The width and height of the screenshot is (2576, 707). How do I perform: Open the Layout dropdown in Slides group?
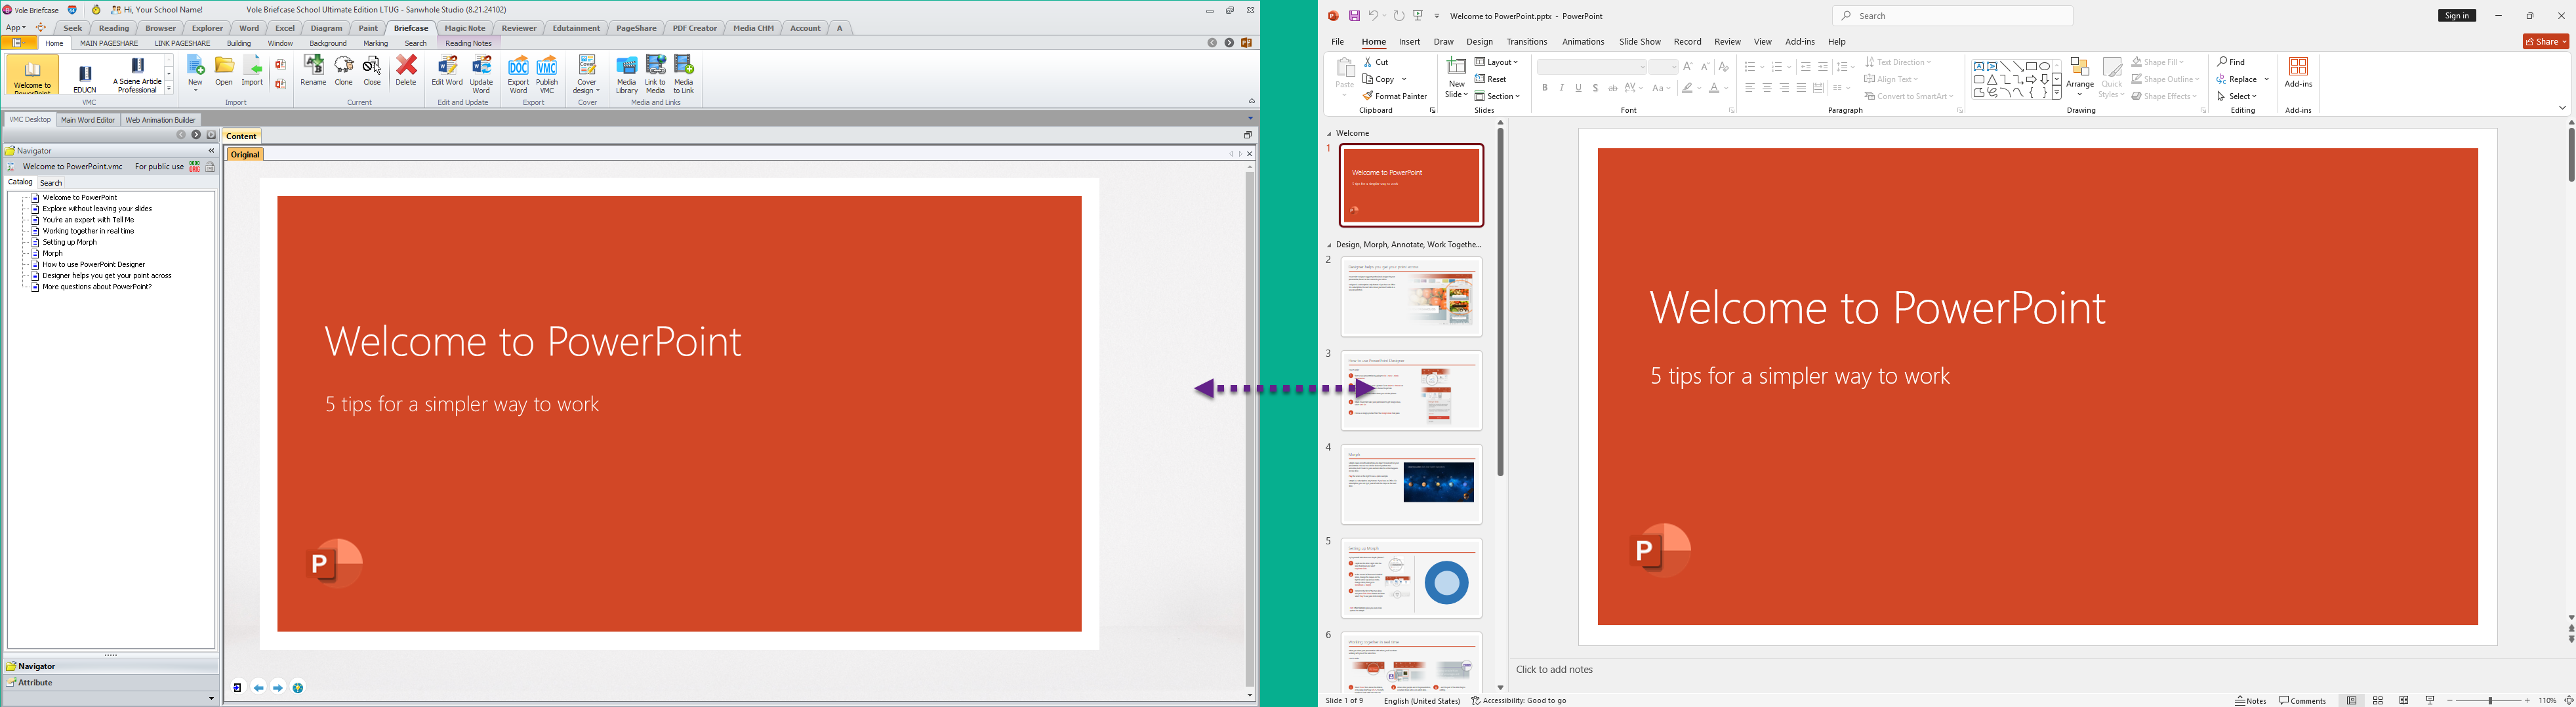coord(1497,62)
